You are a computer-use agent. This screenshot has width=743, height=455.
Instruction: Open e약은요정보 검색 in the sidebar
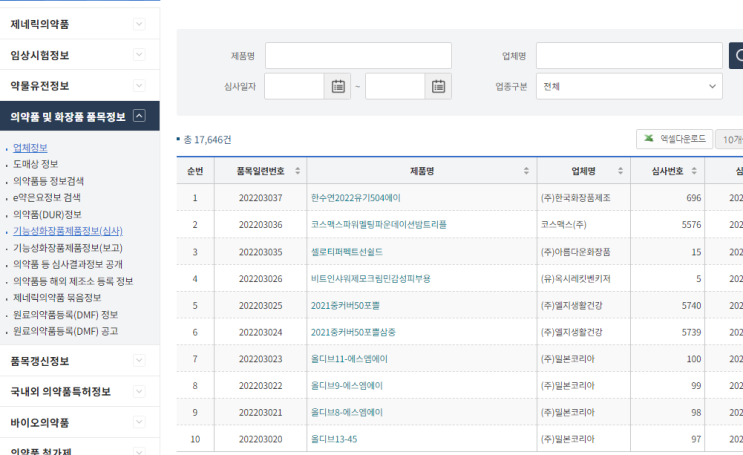tap(46, 198)
